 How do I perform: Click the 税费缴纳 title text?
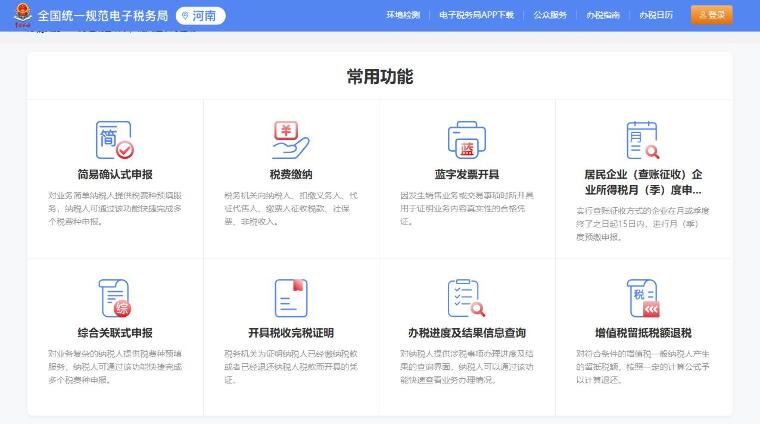click(290, 174)
